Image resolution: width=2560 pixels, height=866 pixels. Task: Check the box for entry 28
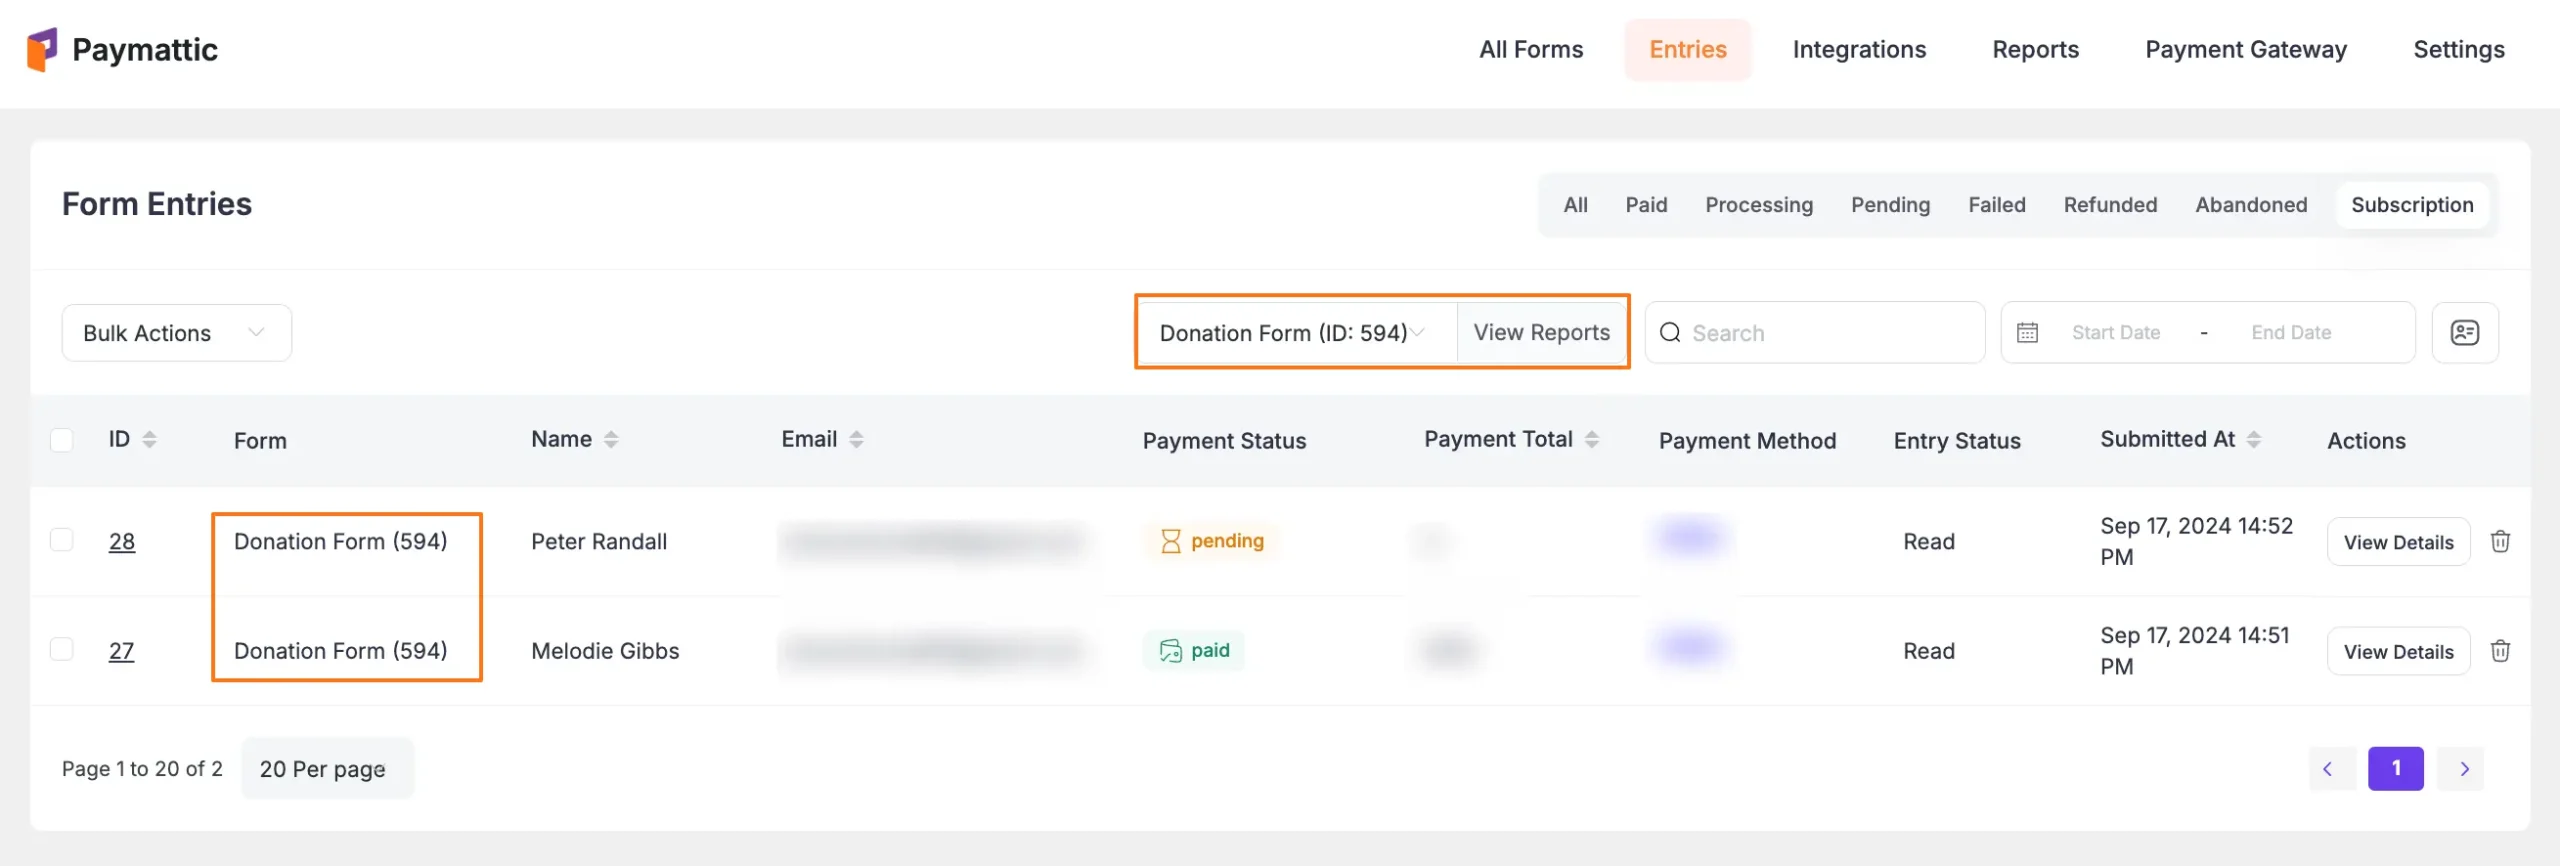[62, 540]
